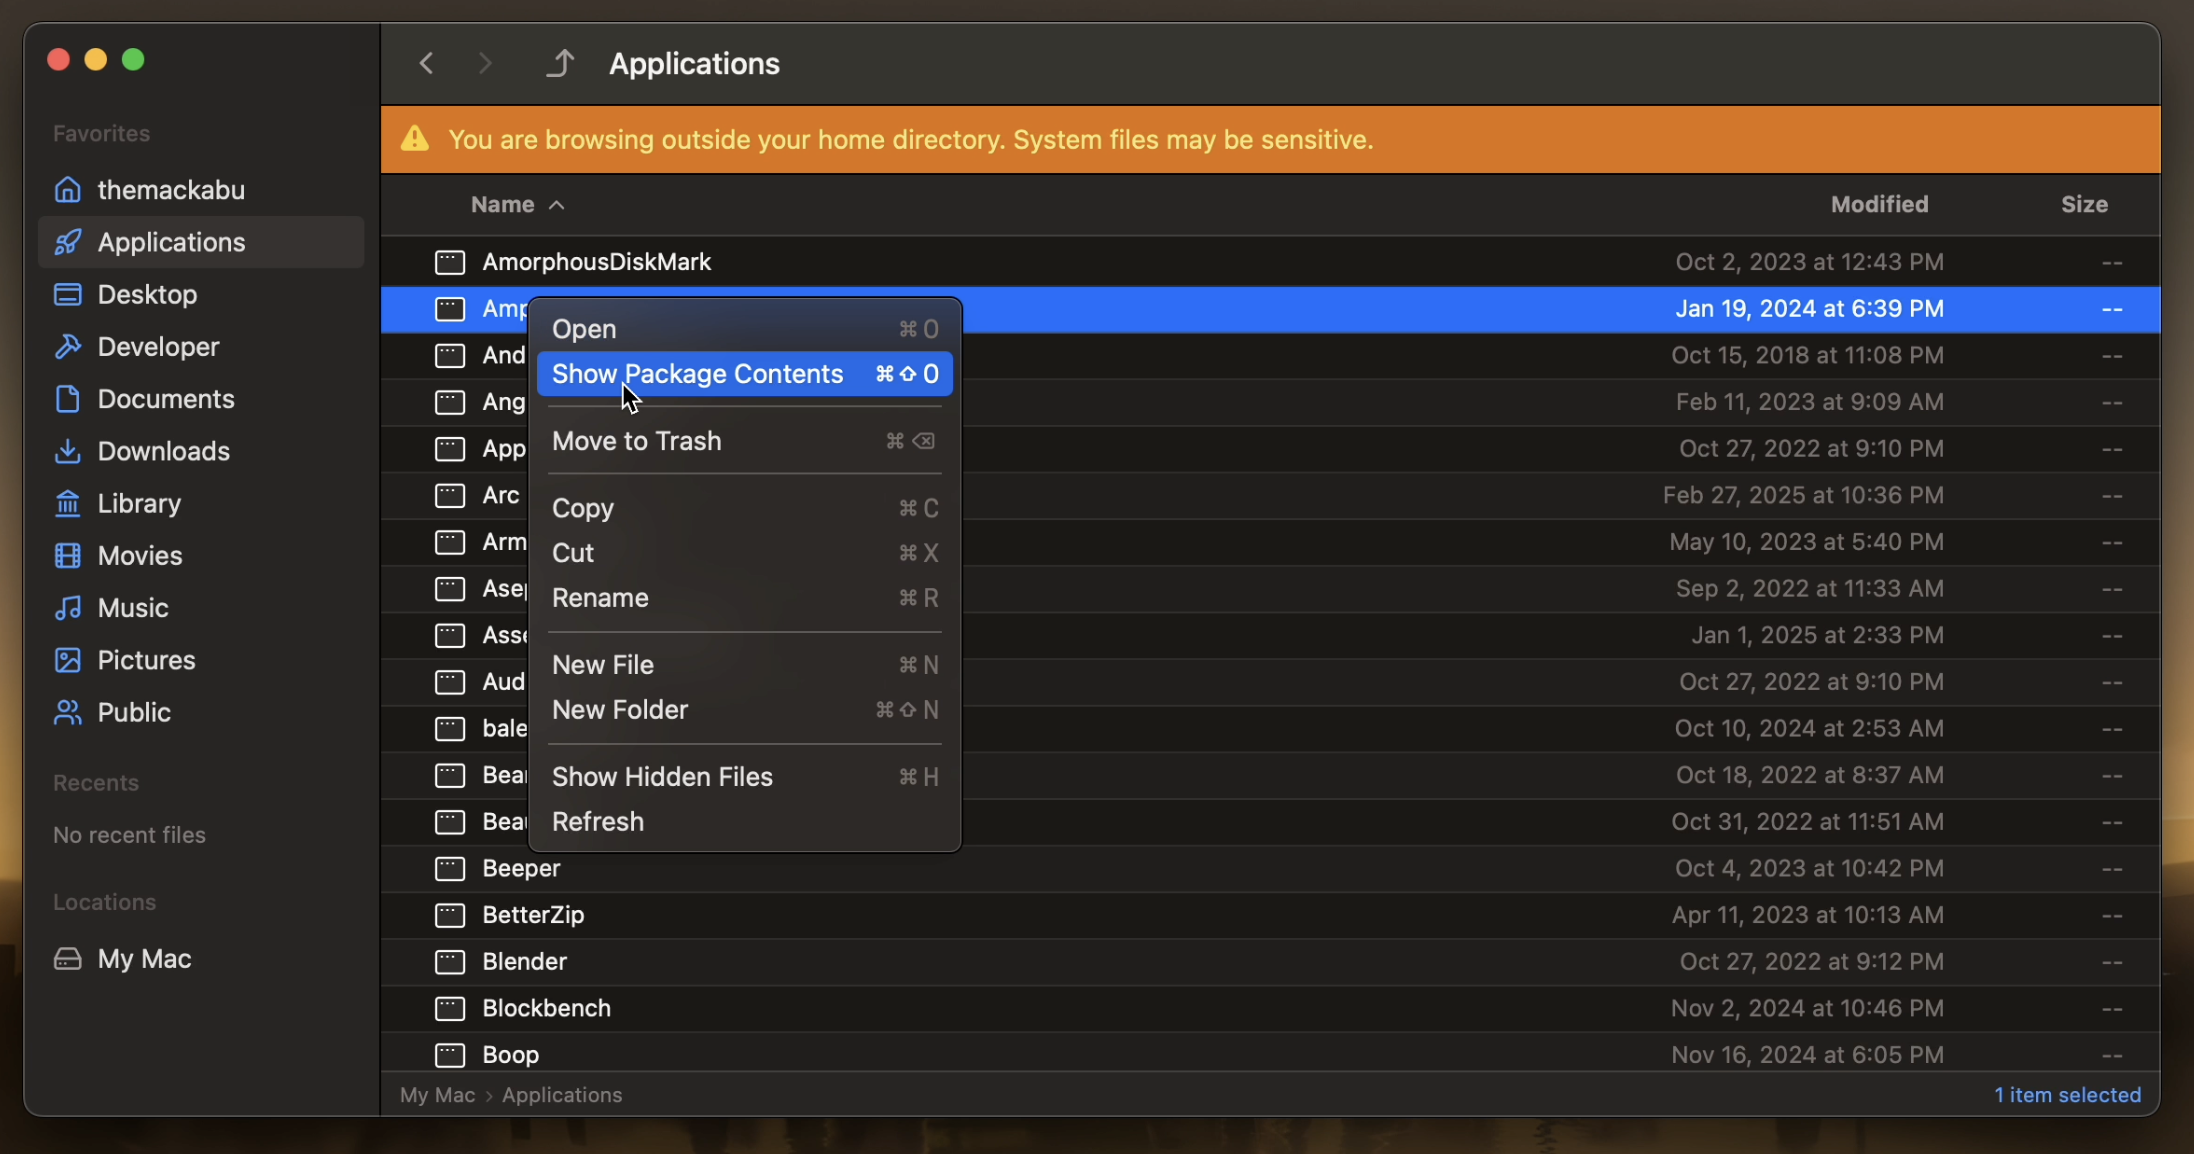Click Applications in the bottom path bar

pos(562,1095)
